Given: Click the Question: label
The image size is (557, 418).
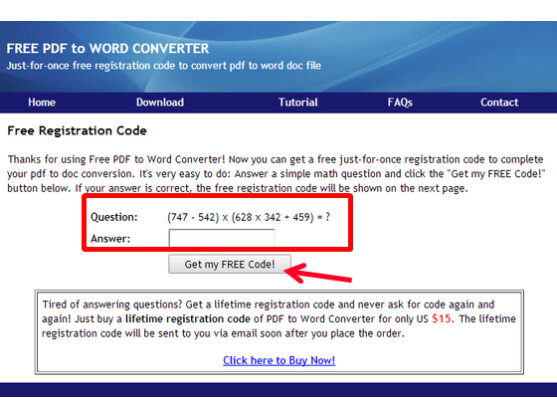Looking at the screenshot, I should click(114, 217).
